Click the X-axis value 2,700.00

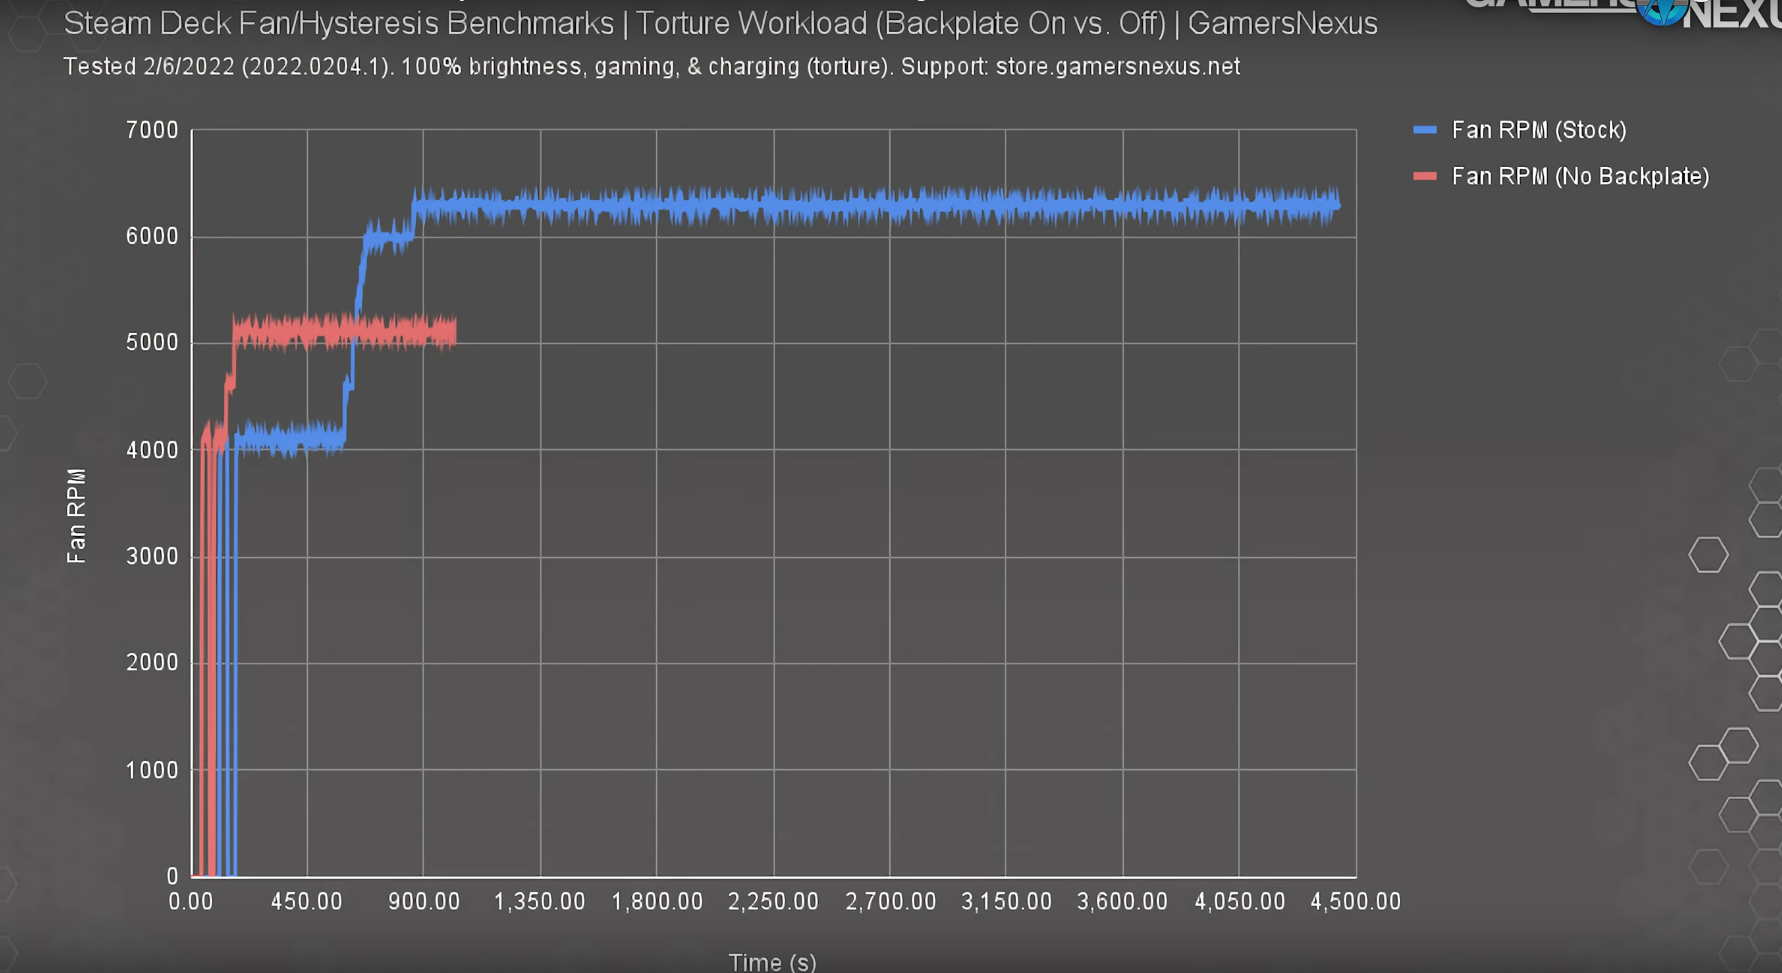pyautogui.click(x=891, y=901)
